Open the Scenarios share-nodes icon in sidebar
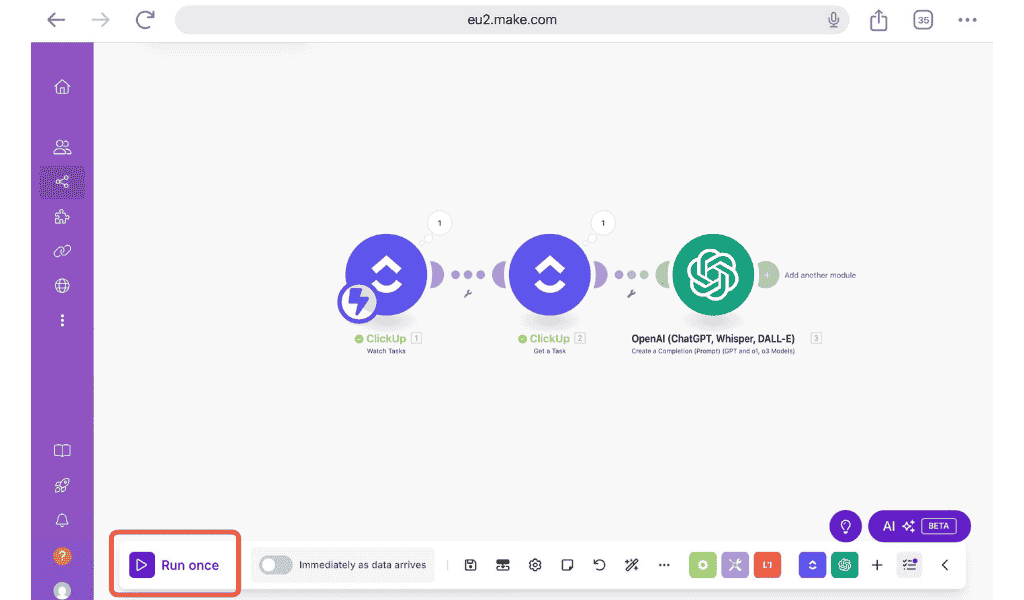Screen dimensions: 1024x600 pyautogui.click(x=62, y=182)
